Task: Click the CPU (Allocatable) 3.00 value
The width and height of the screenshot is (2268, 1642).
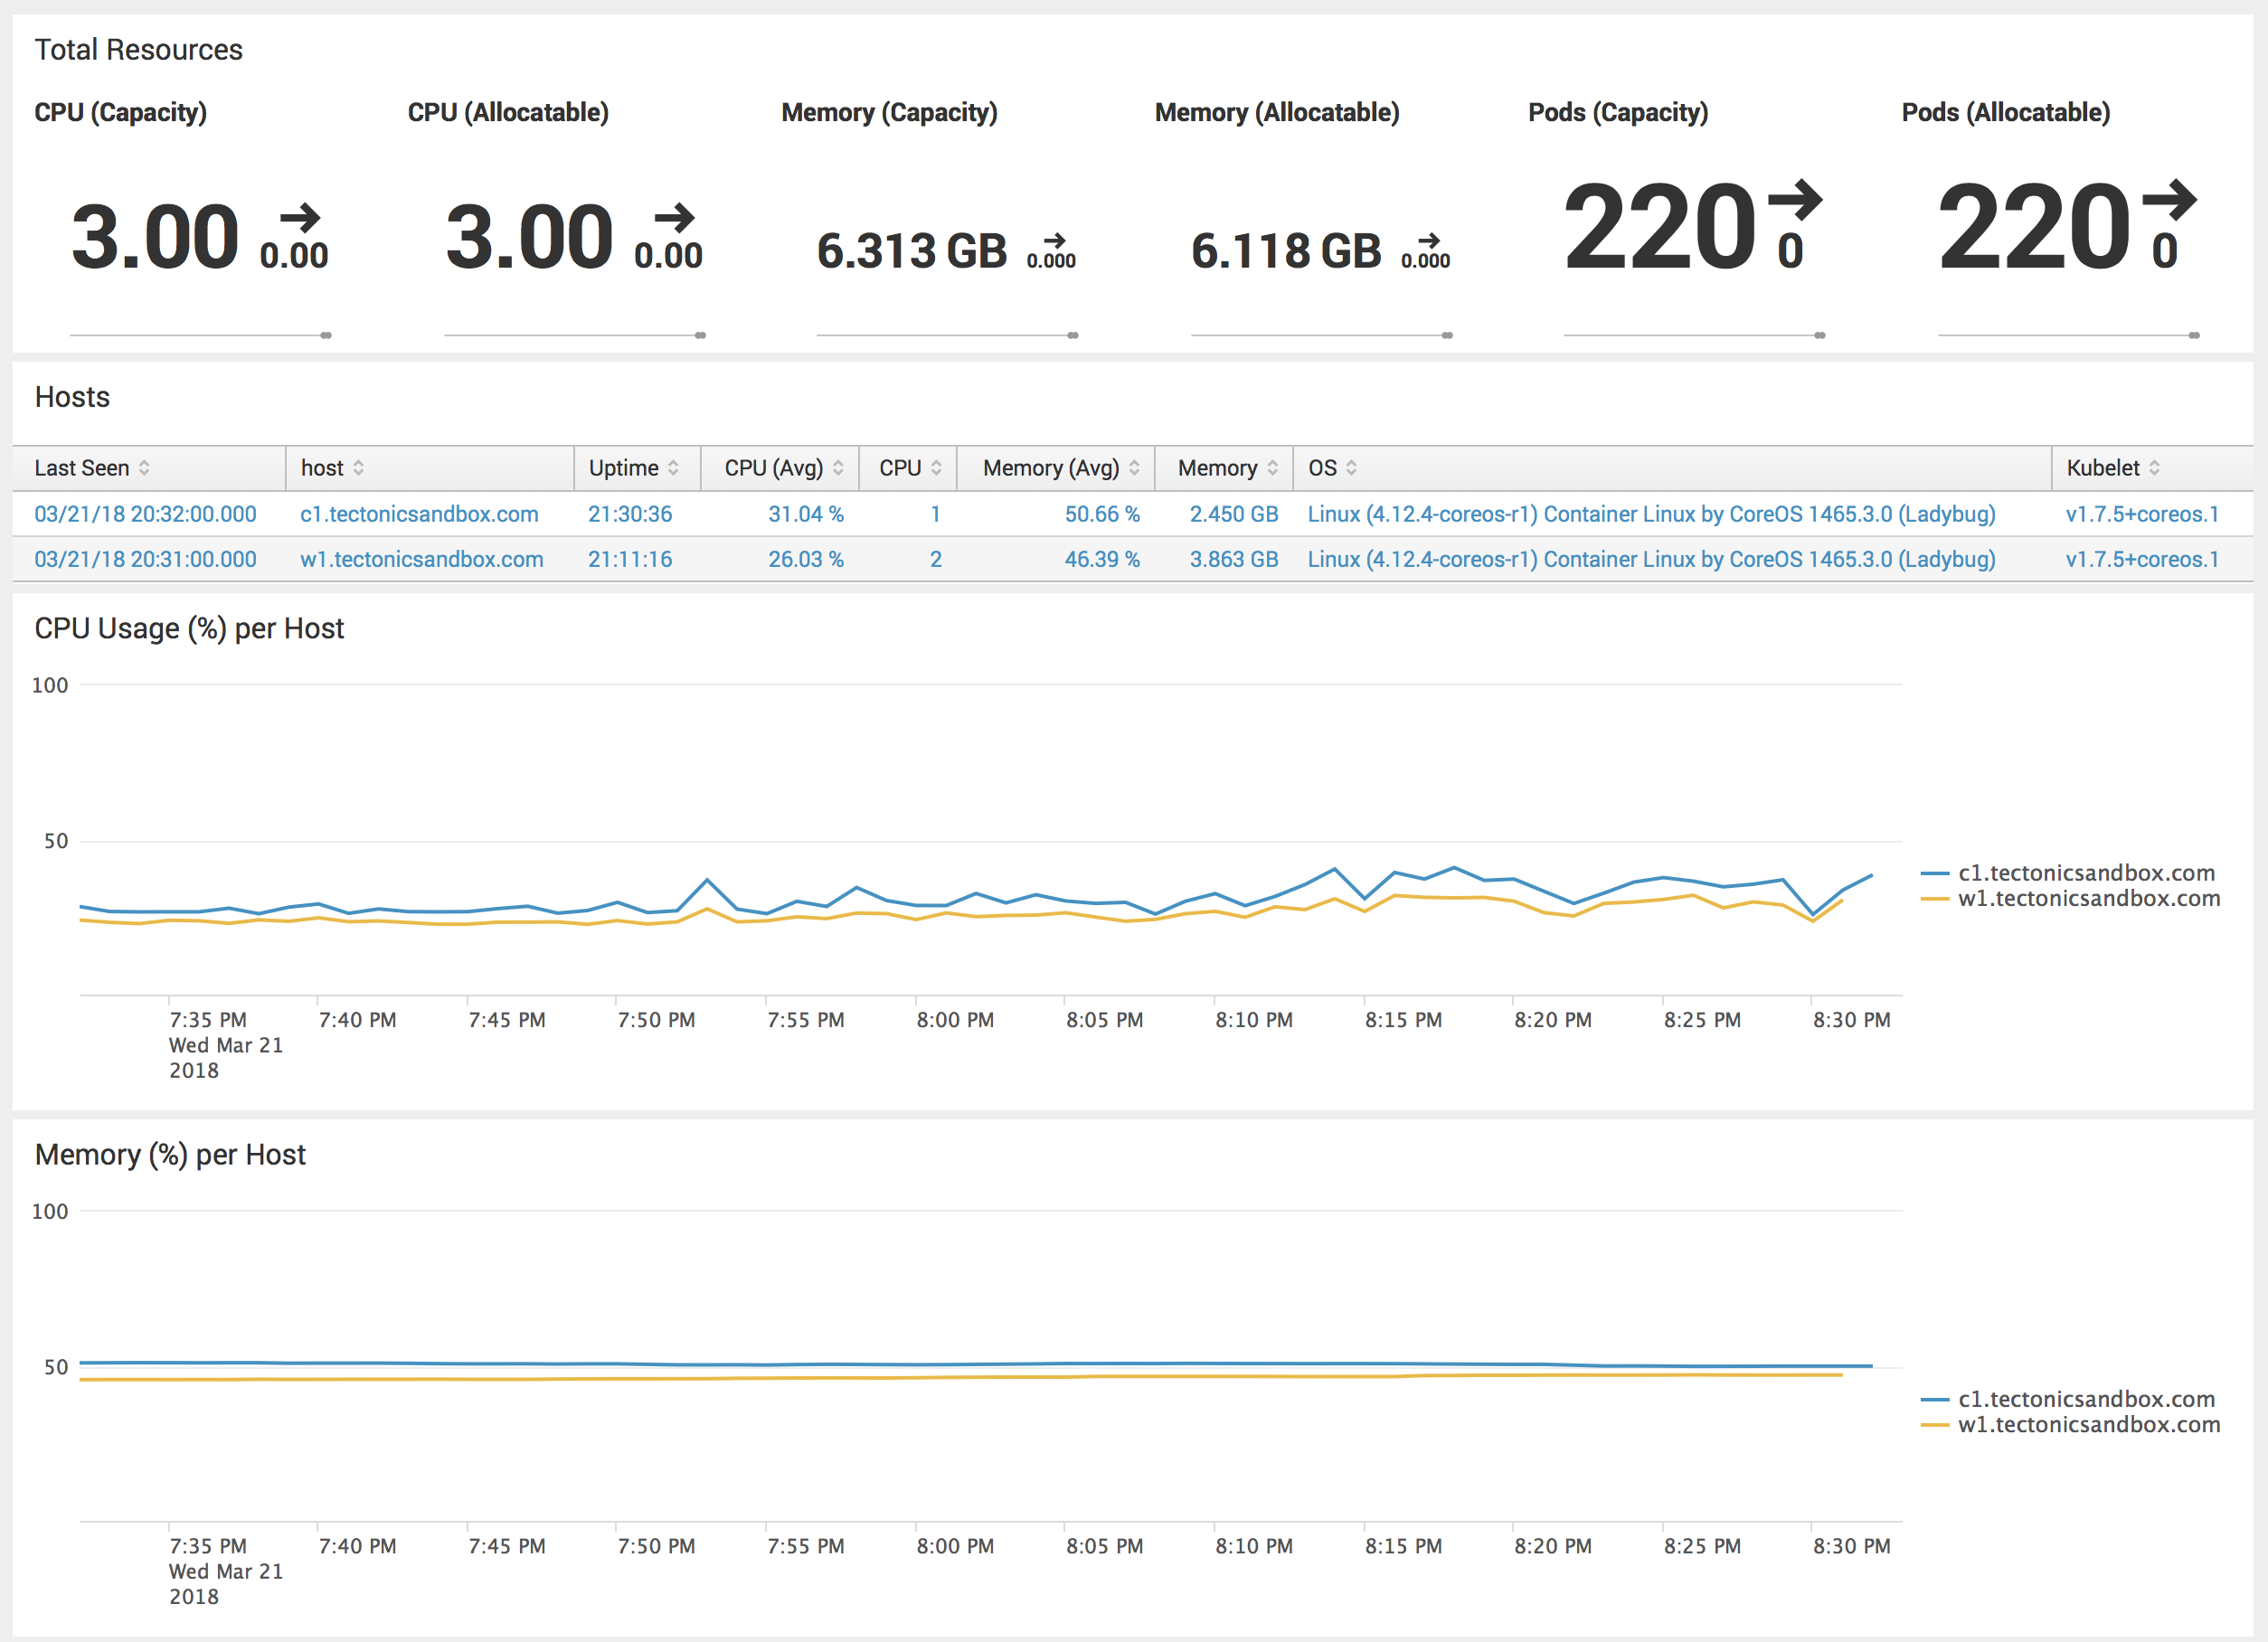Action: tap(529, 237)
